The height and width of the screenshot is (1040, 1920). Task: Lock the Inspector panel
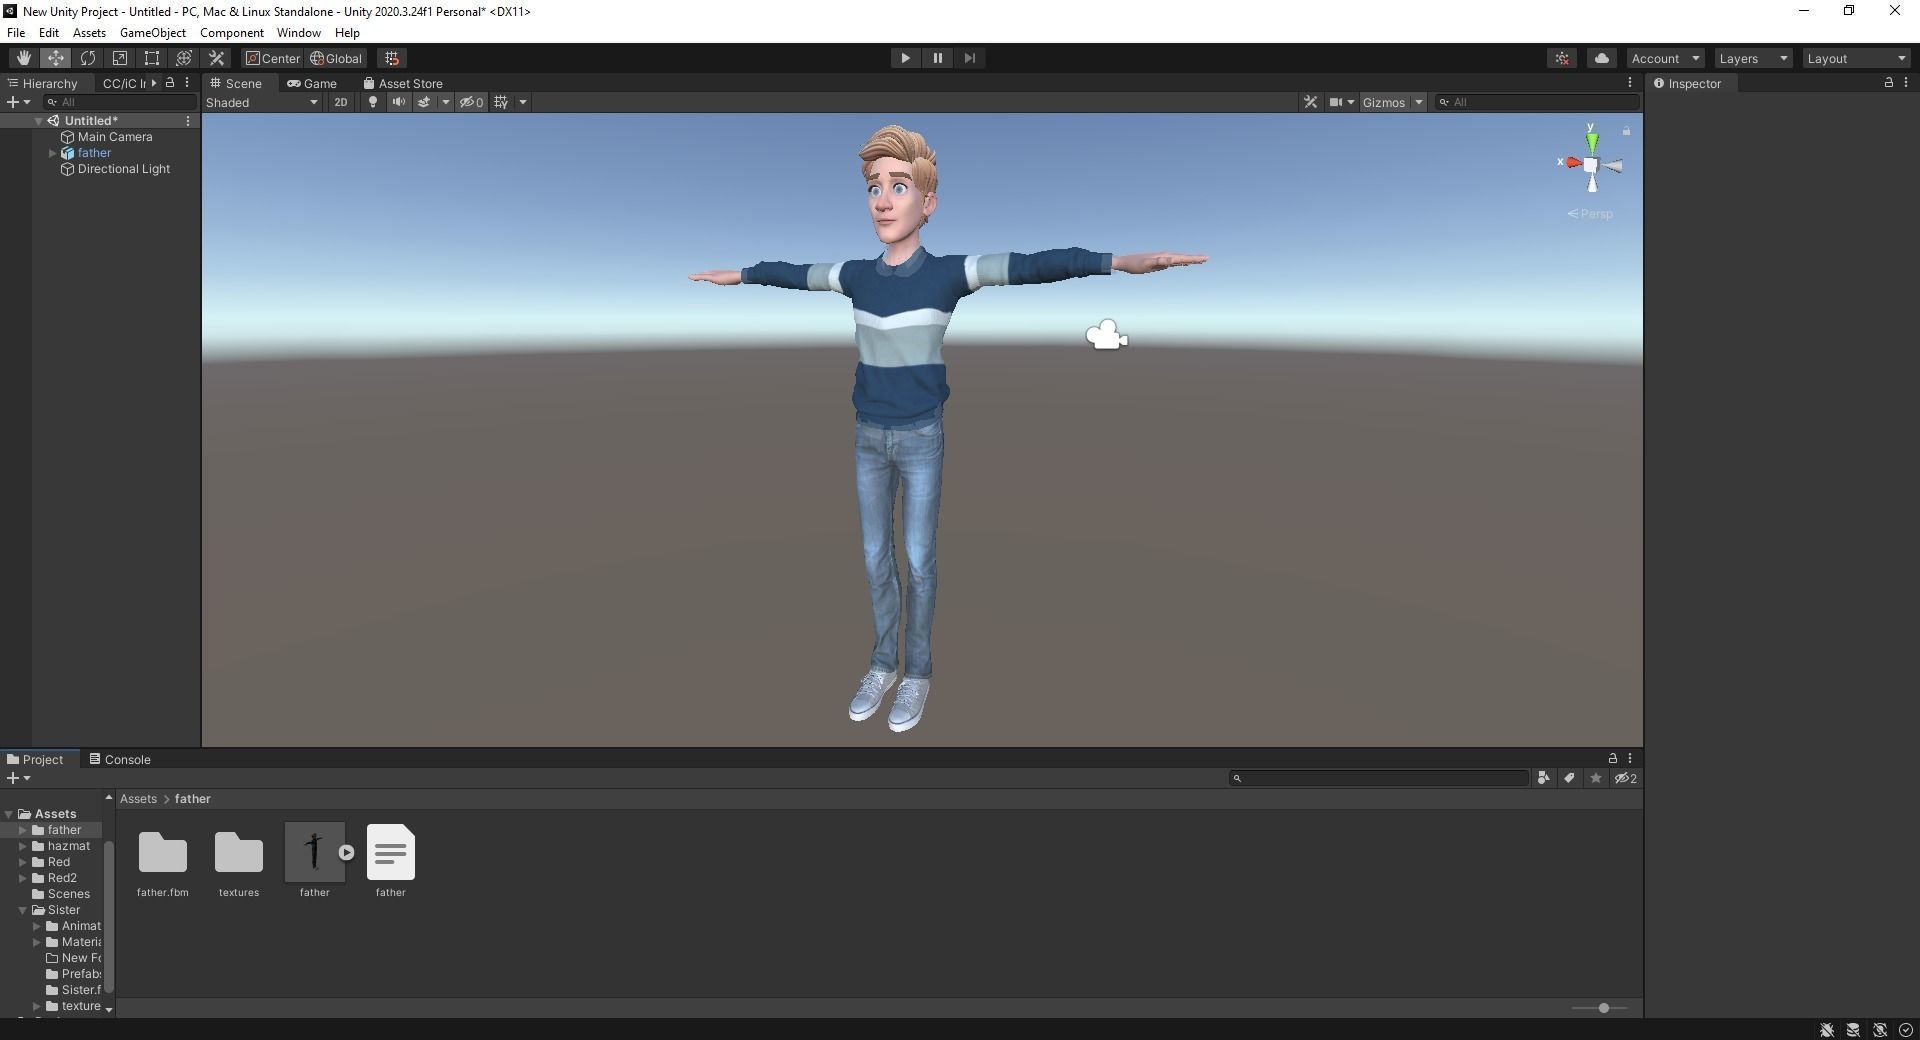pos(1888,83)
